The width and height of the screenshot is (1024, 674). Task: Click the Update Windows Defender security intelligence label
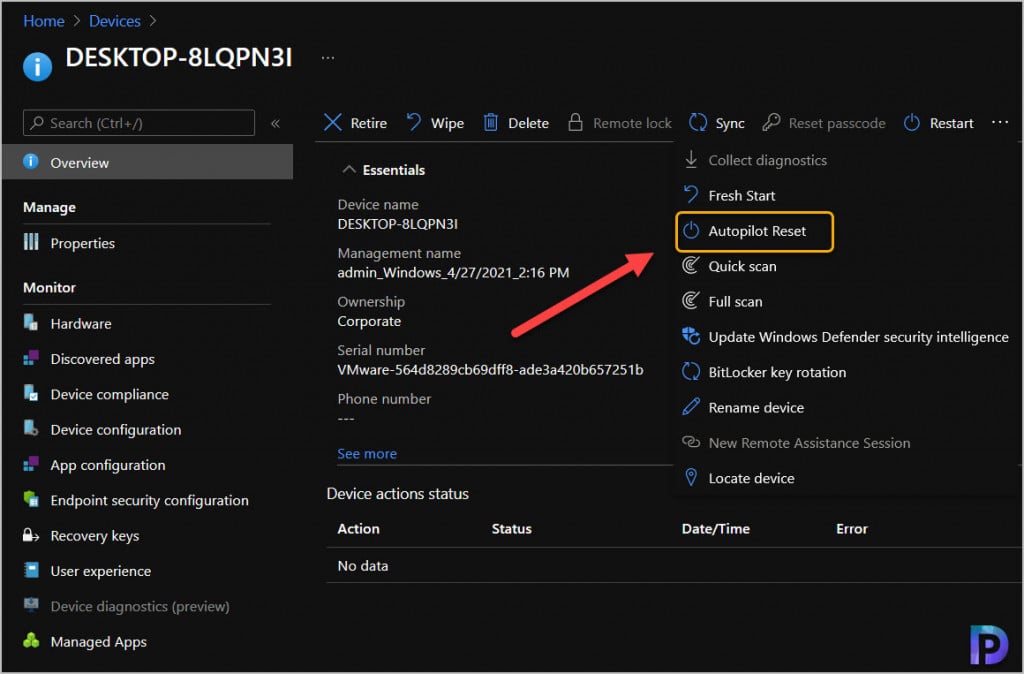pos(858,337)
